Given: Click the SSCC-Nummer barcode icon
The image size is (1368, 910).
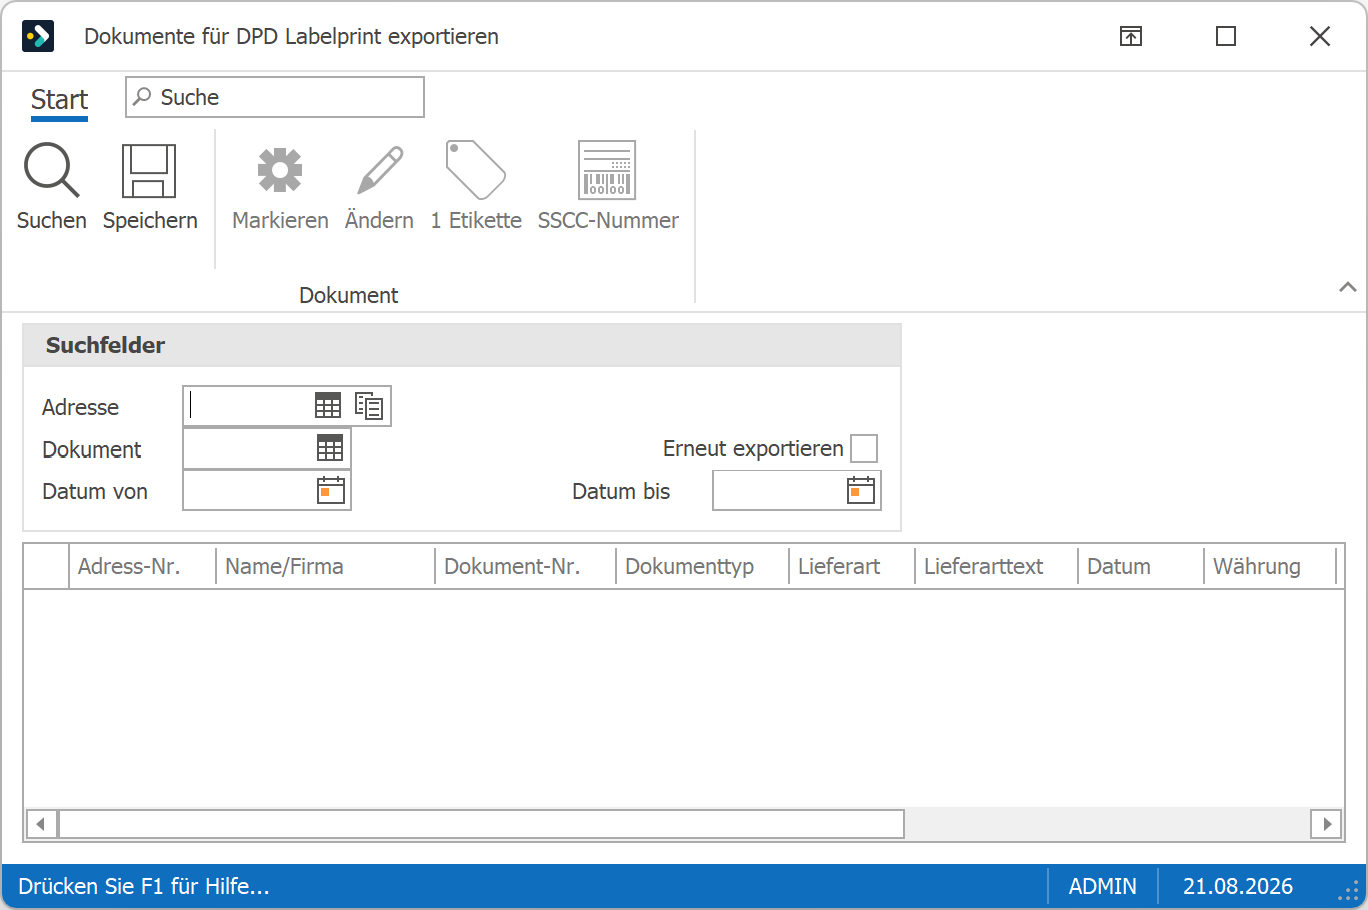Looking at the screenshot, I should click(607, 170).
